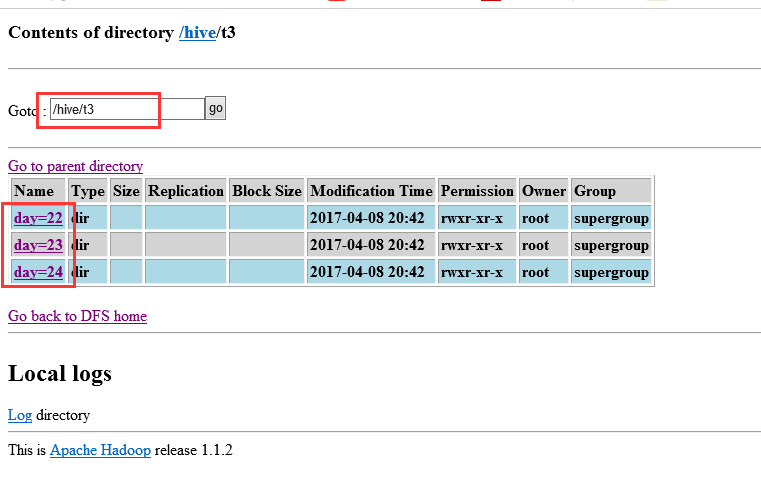Screen dimensions: 761x481
Task: Click the day=22 row modification time
Action: [x=367, y=218]
